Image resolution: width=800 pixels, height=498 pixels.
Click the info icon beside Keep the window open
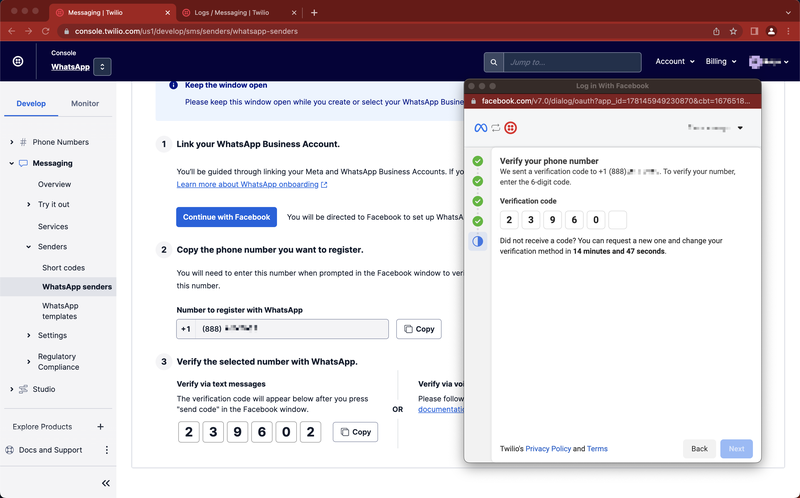pyautogui.click(x=173, y=85)
